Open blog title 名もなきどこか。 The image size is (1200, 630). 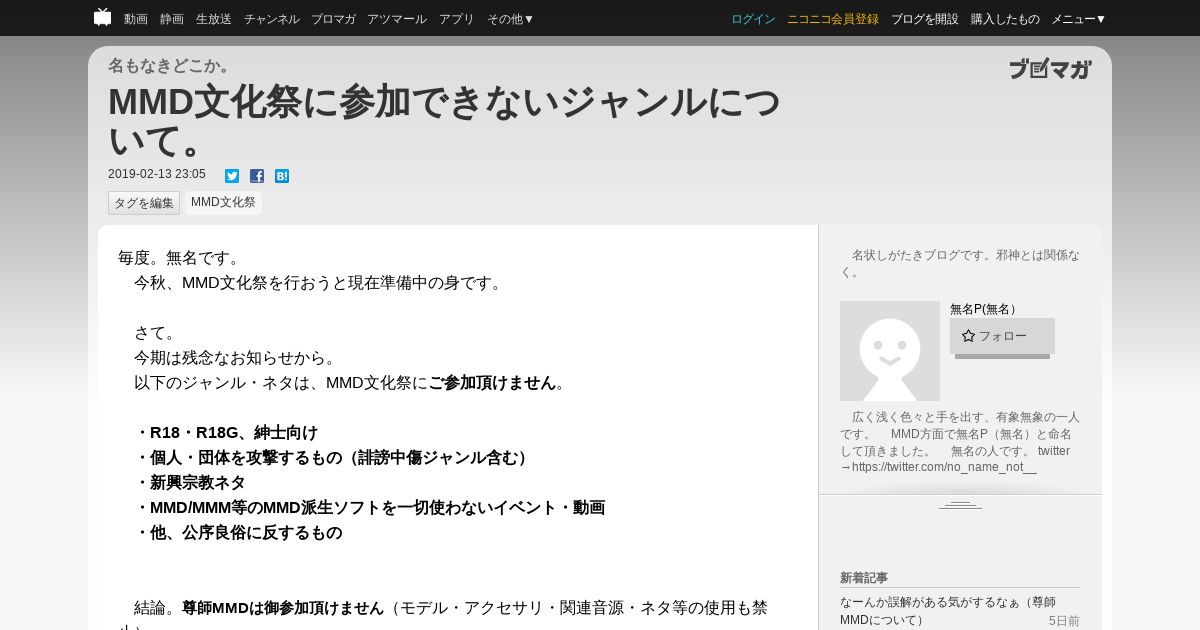coord(171,66)
